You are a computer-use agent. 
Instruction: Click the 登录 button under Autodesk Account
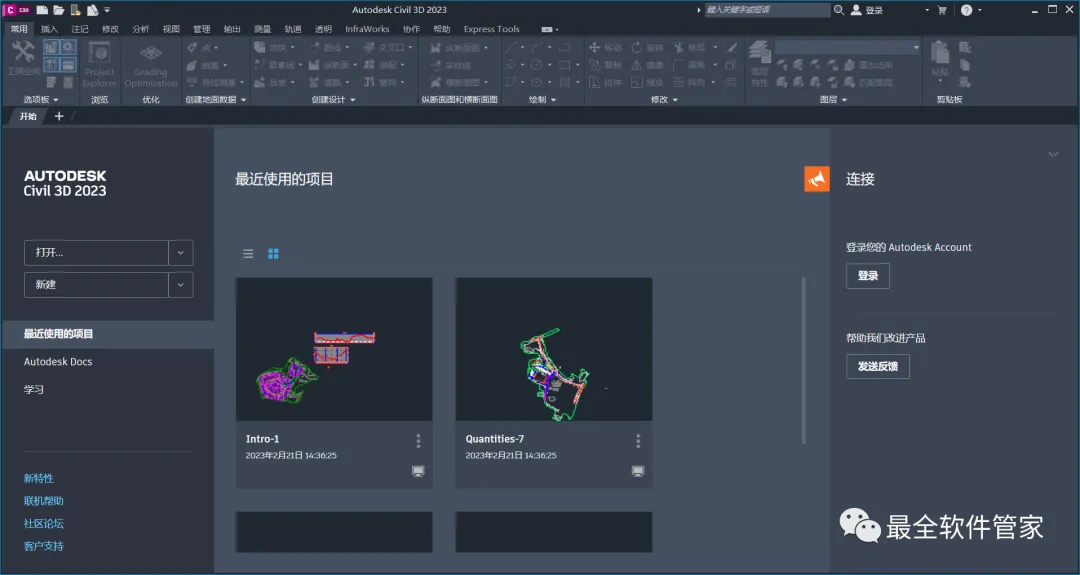click(x=868, y=275)
